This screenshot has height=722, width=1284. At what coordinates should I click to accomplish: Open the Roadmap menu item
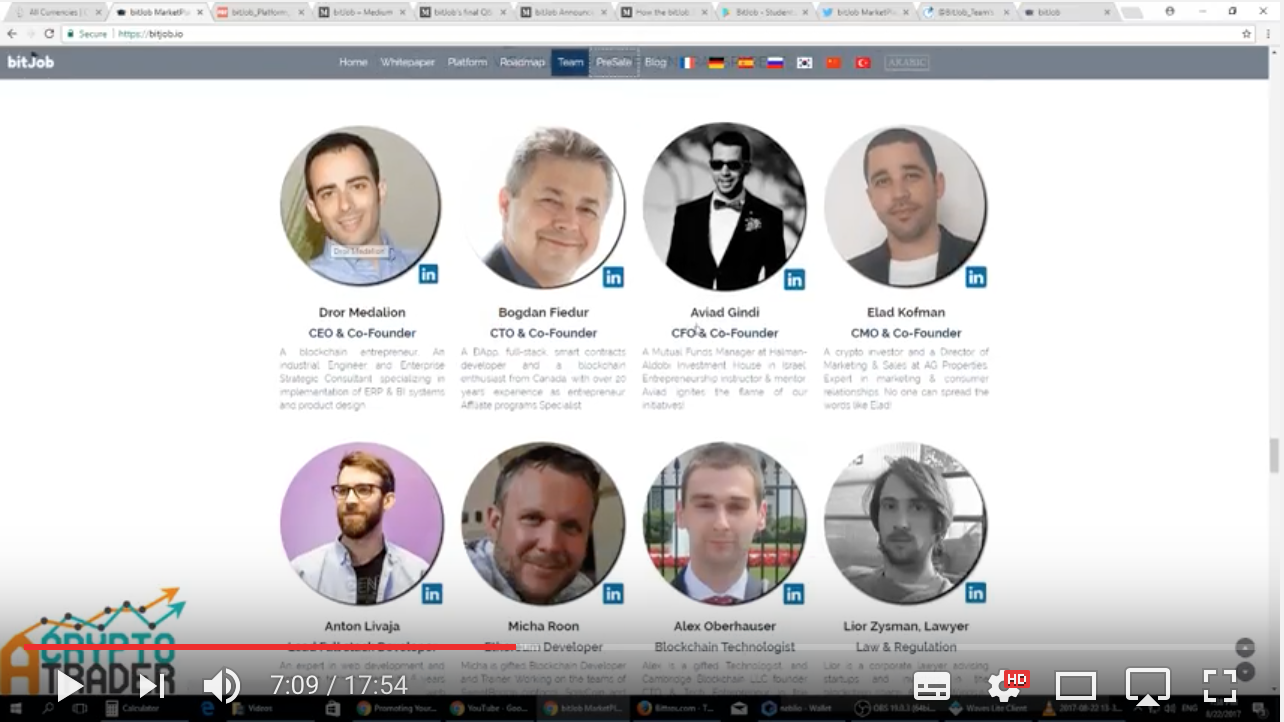click(522, 62)
